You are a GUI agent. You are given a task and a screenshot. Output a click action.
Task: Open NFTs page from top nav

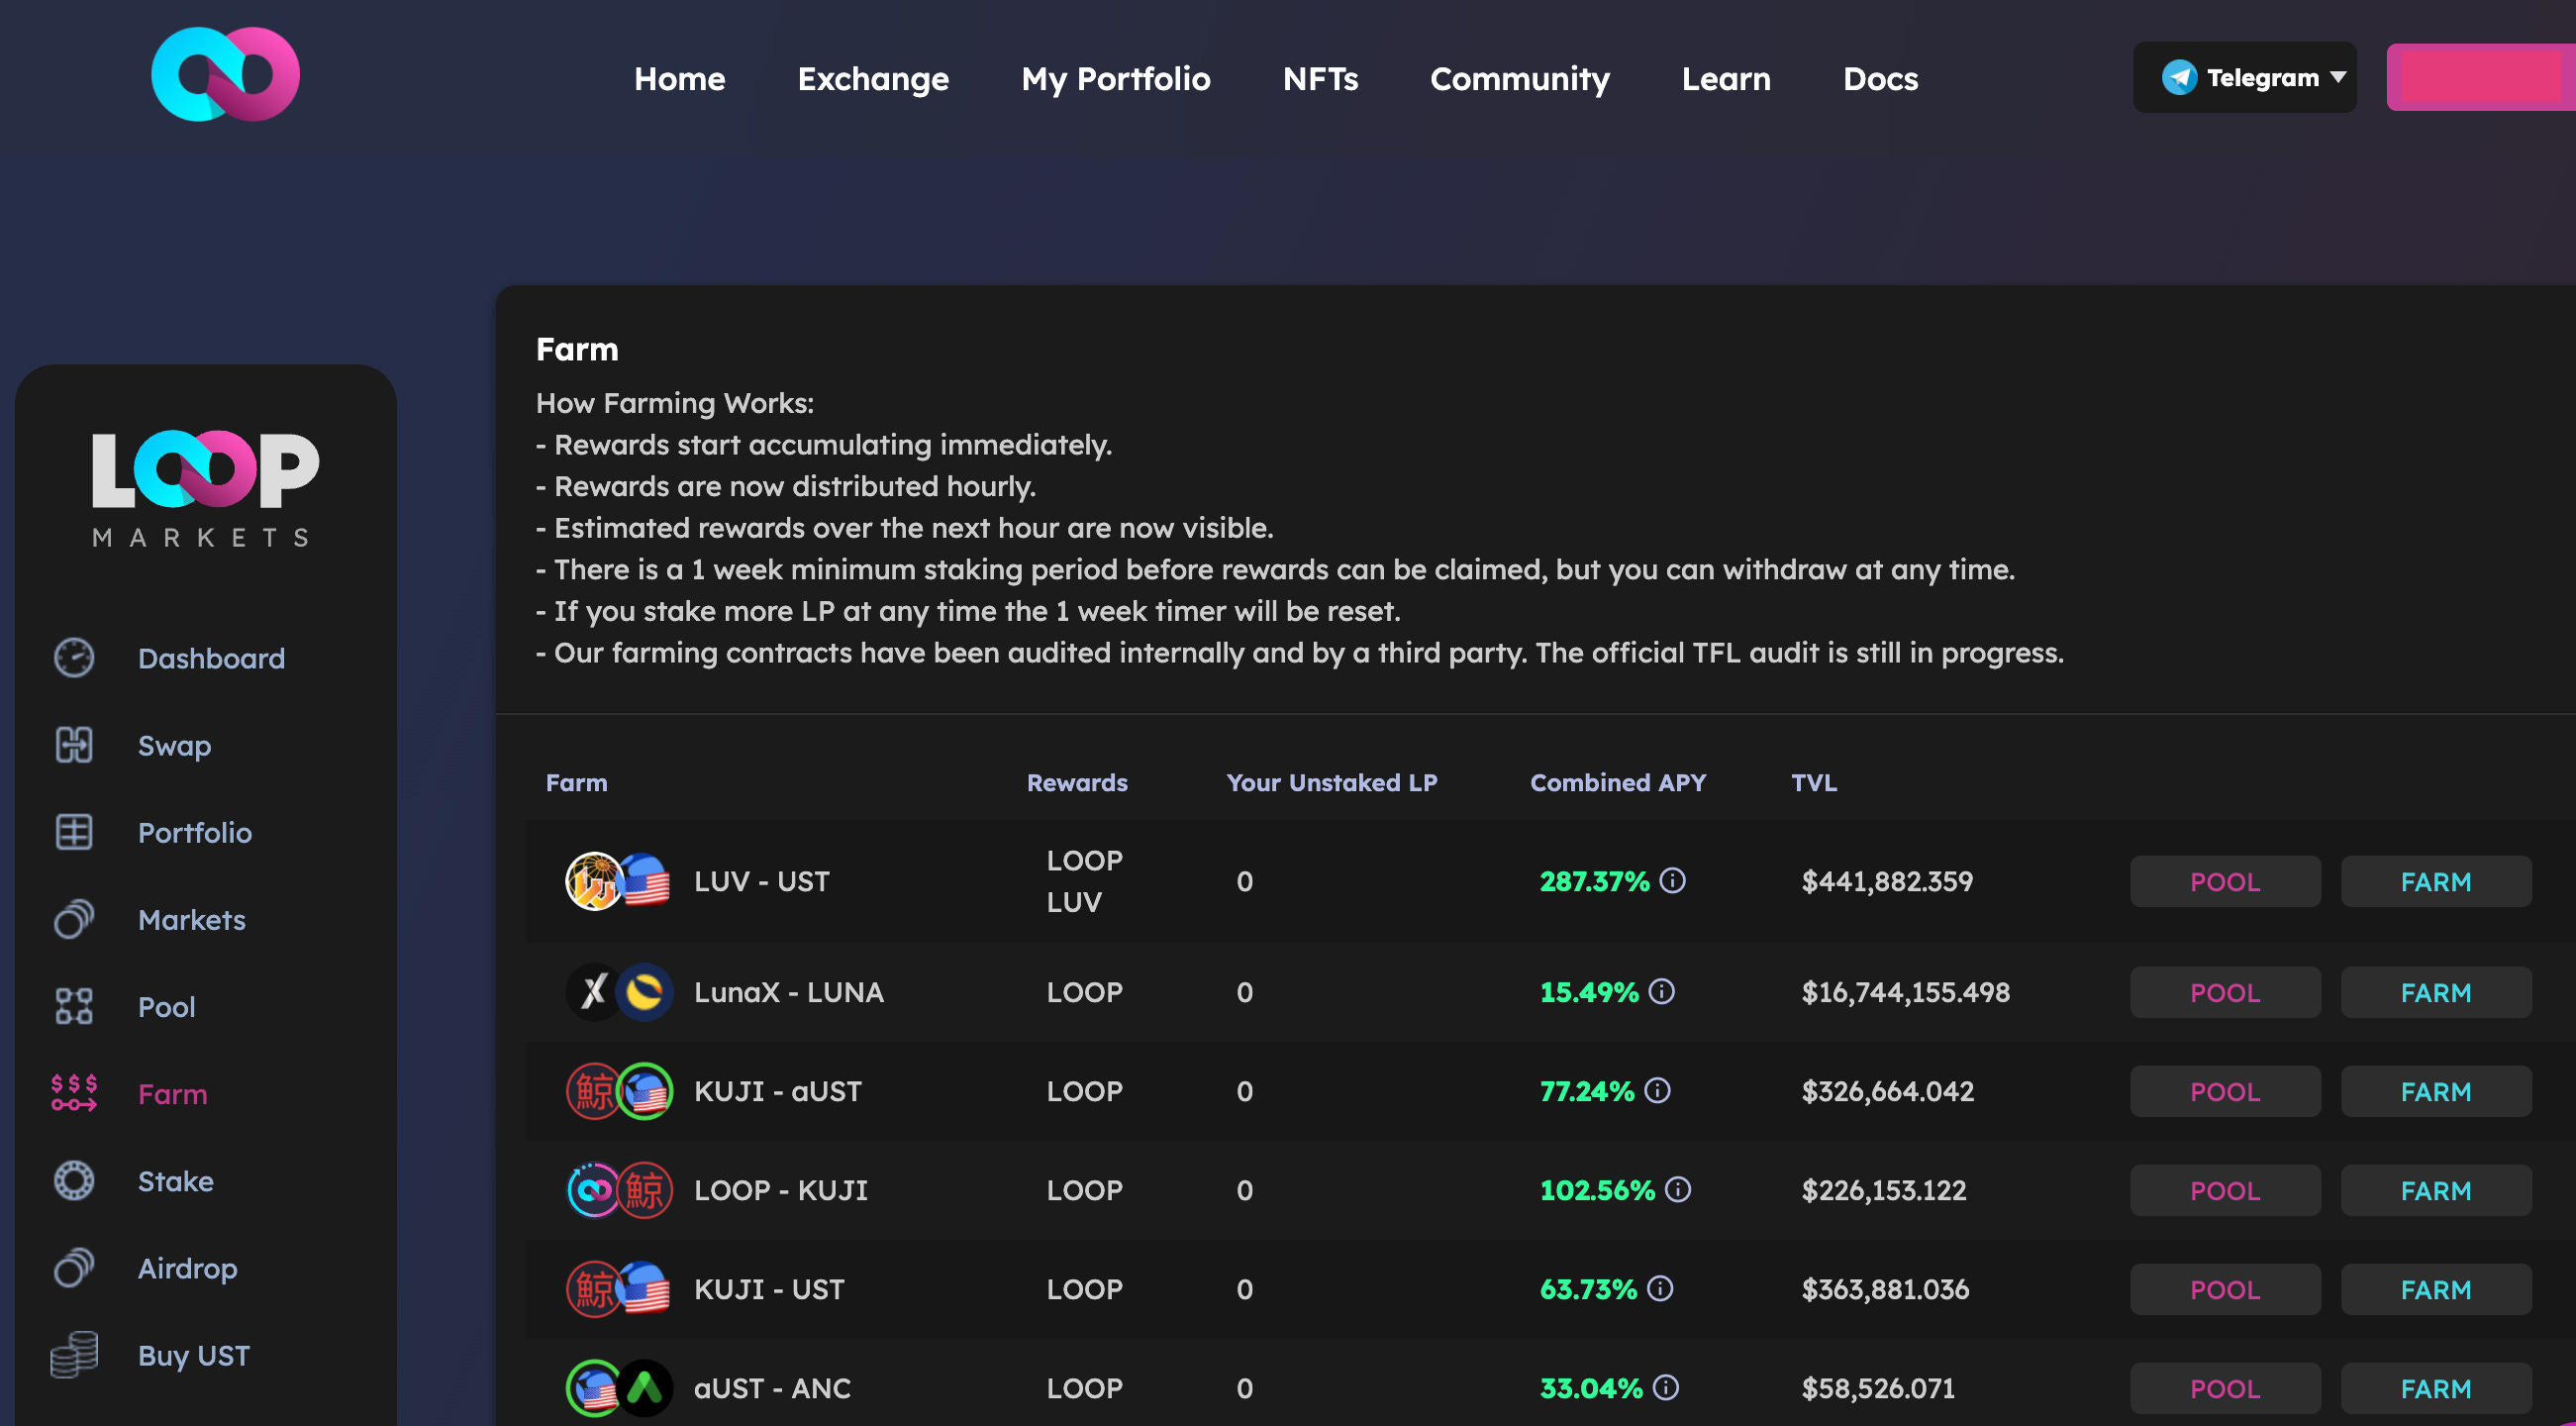click(1320, 78)
